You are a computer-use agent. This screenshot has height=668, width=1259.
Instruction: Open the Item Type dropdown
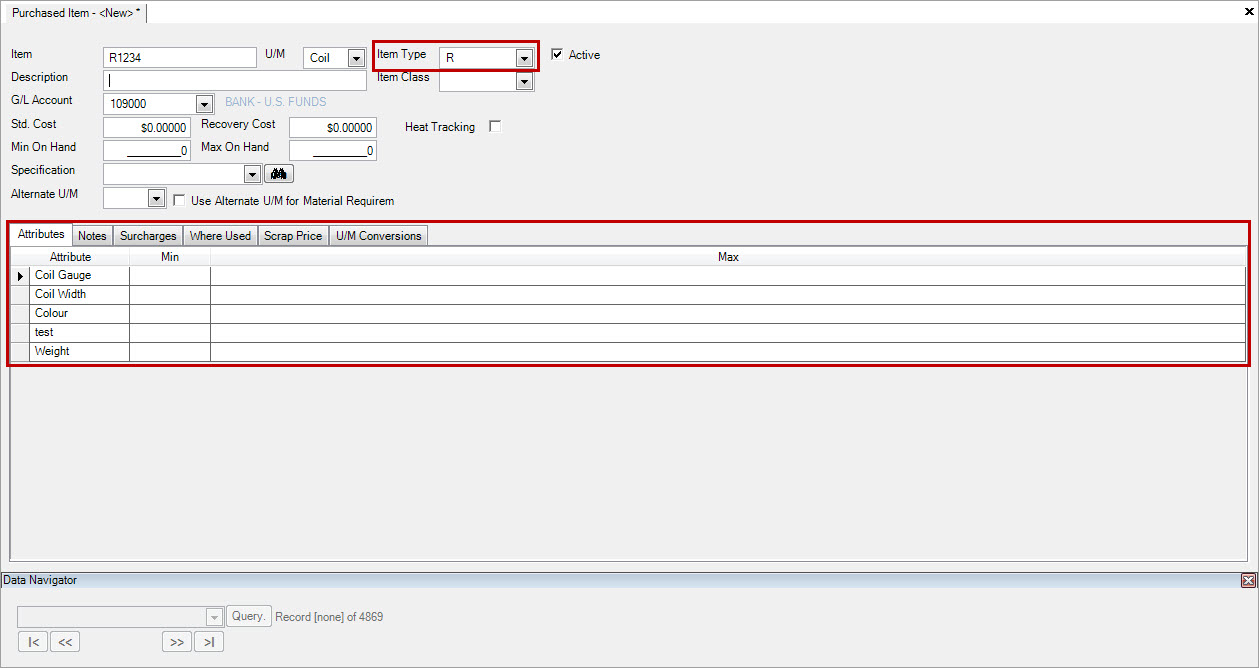tap(523, 58)
